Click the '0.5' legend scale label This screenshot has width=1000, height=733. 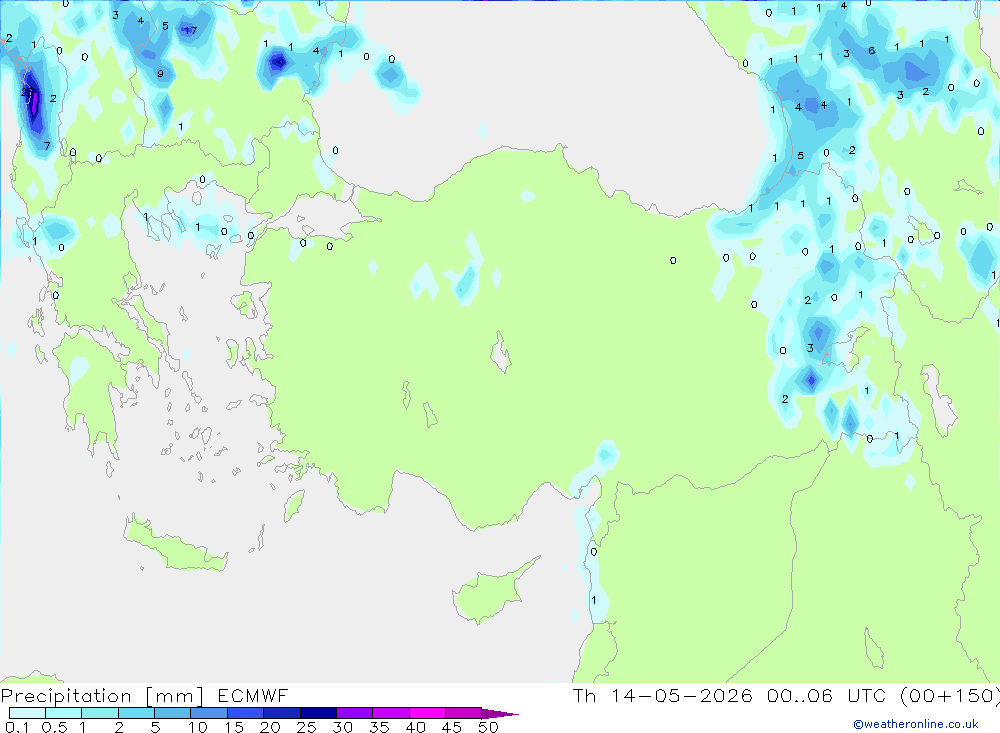54,727
